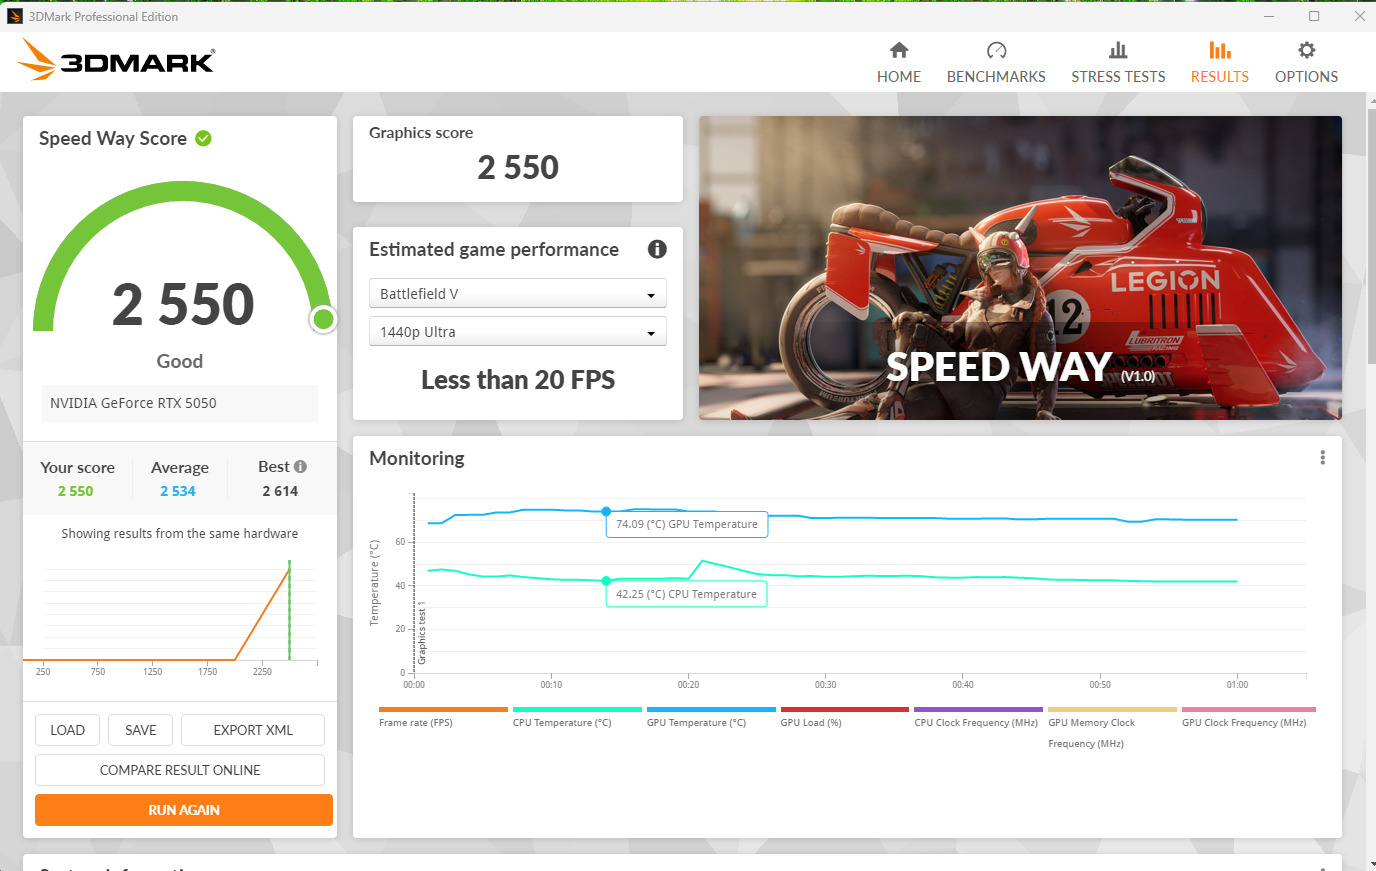Click the Graphics score heading
1376x871 pixels.
(x=421, y=133)
